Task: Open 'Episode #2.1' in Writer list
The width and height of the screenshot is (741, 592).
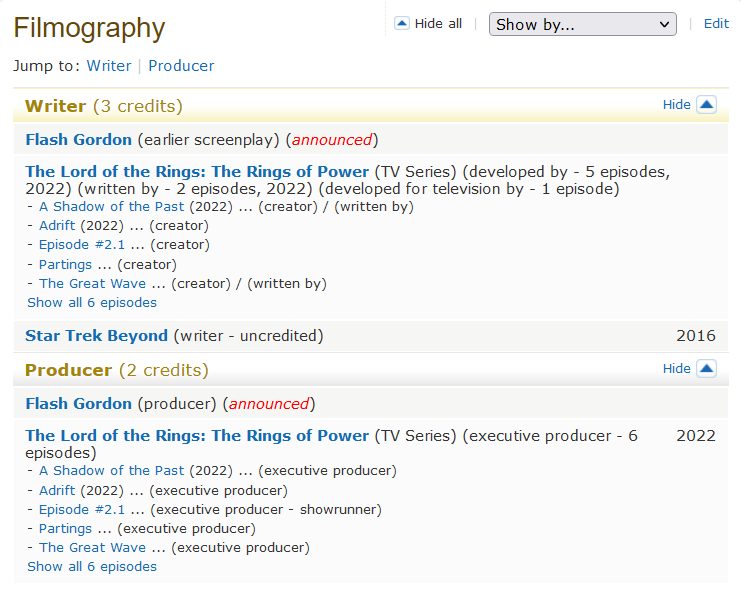Action: coord(82,245)
